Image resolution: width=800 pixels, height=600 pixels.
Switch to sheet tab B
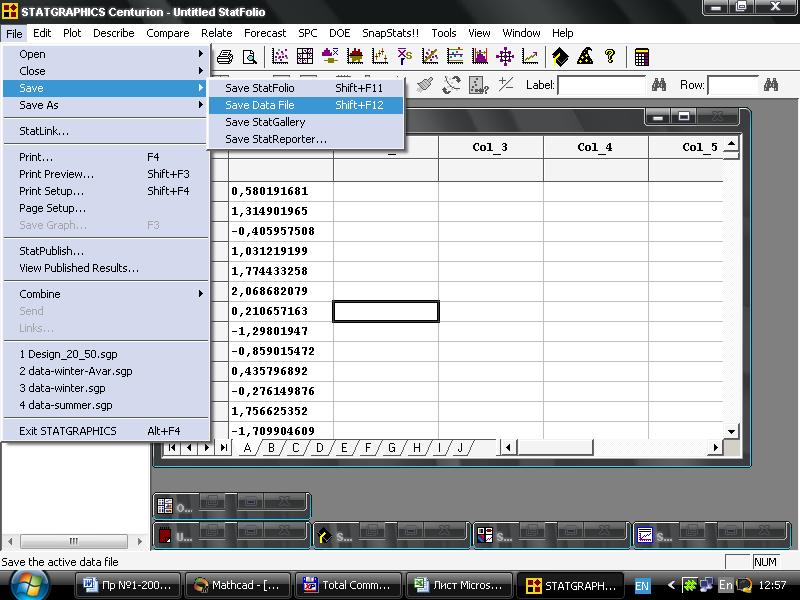tap(271, 448)
